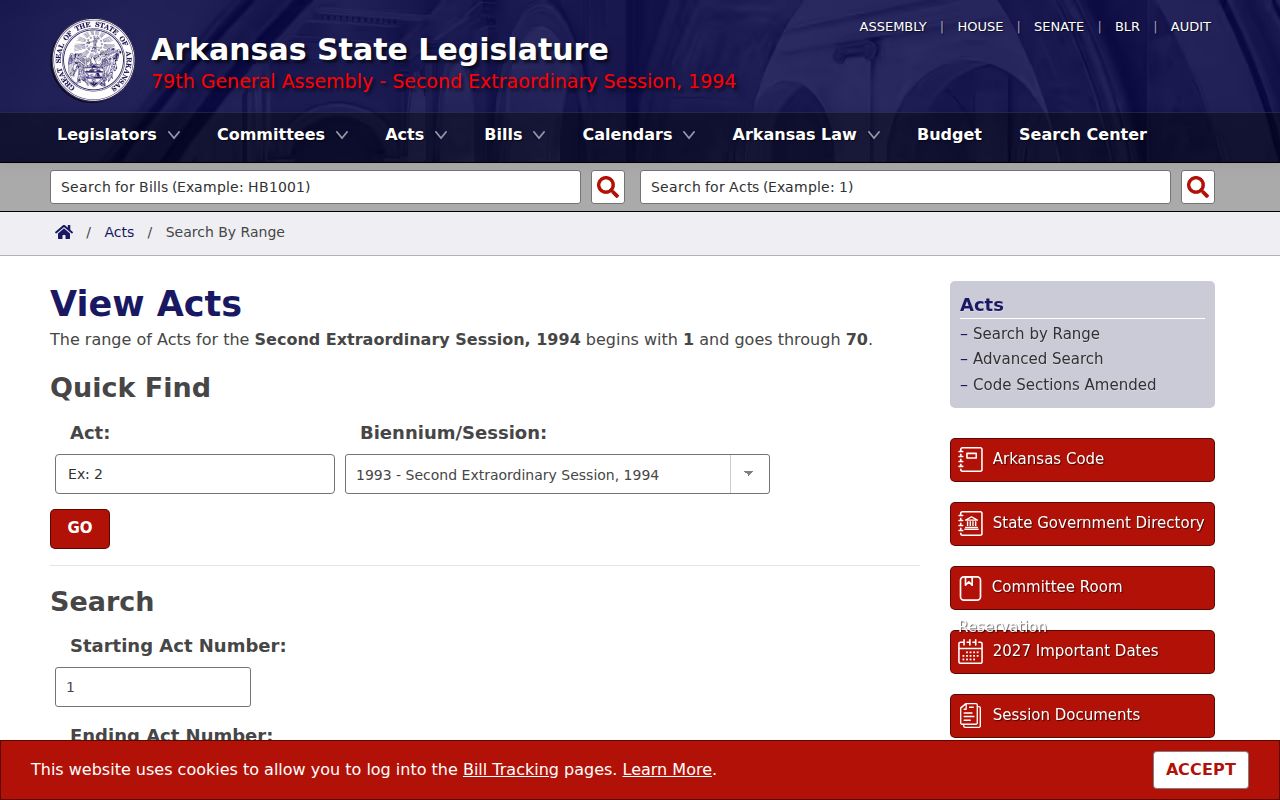Viewport: 1280px width, 800px height.
Task: Click the acts search magnifier button
Action: point(1198,187)
